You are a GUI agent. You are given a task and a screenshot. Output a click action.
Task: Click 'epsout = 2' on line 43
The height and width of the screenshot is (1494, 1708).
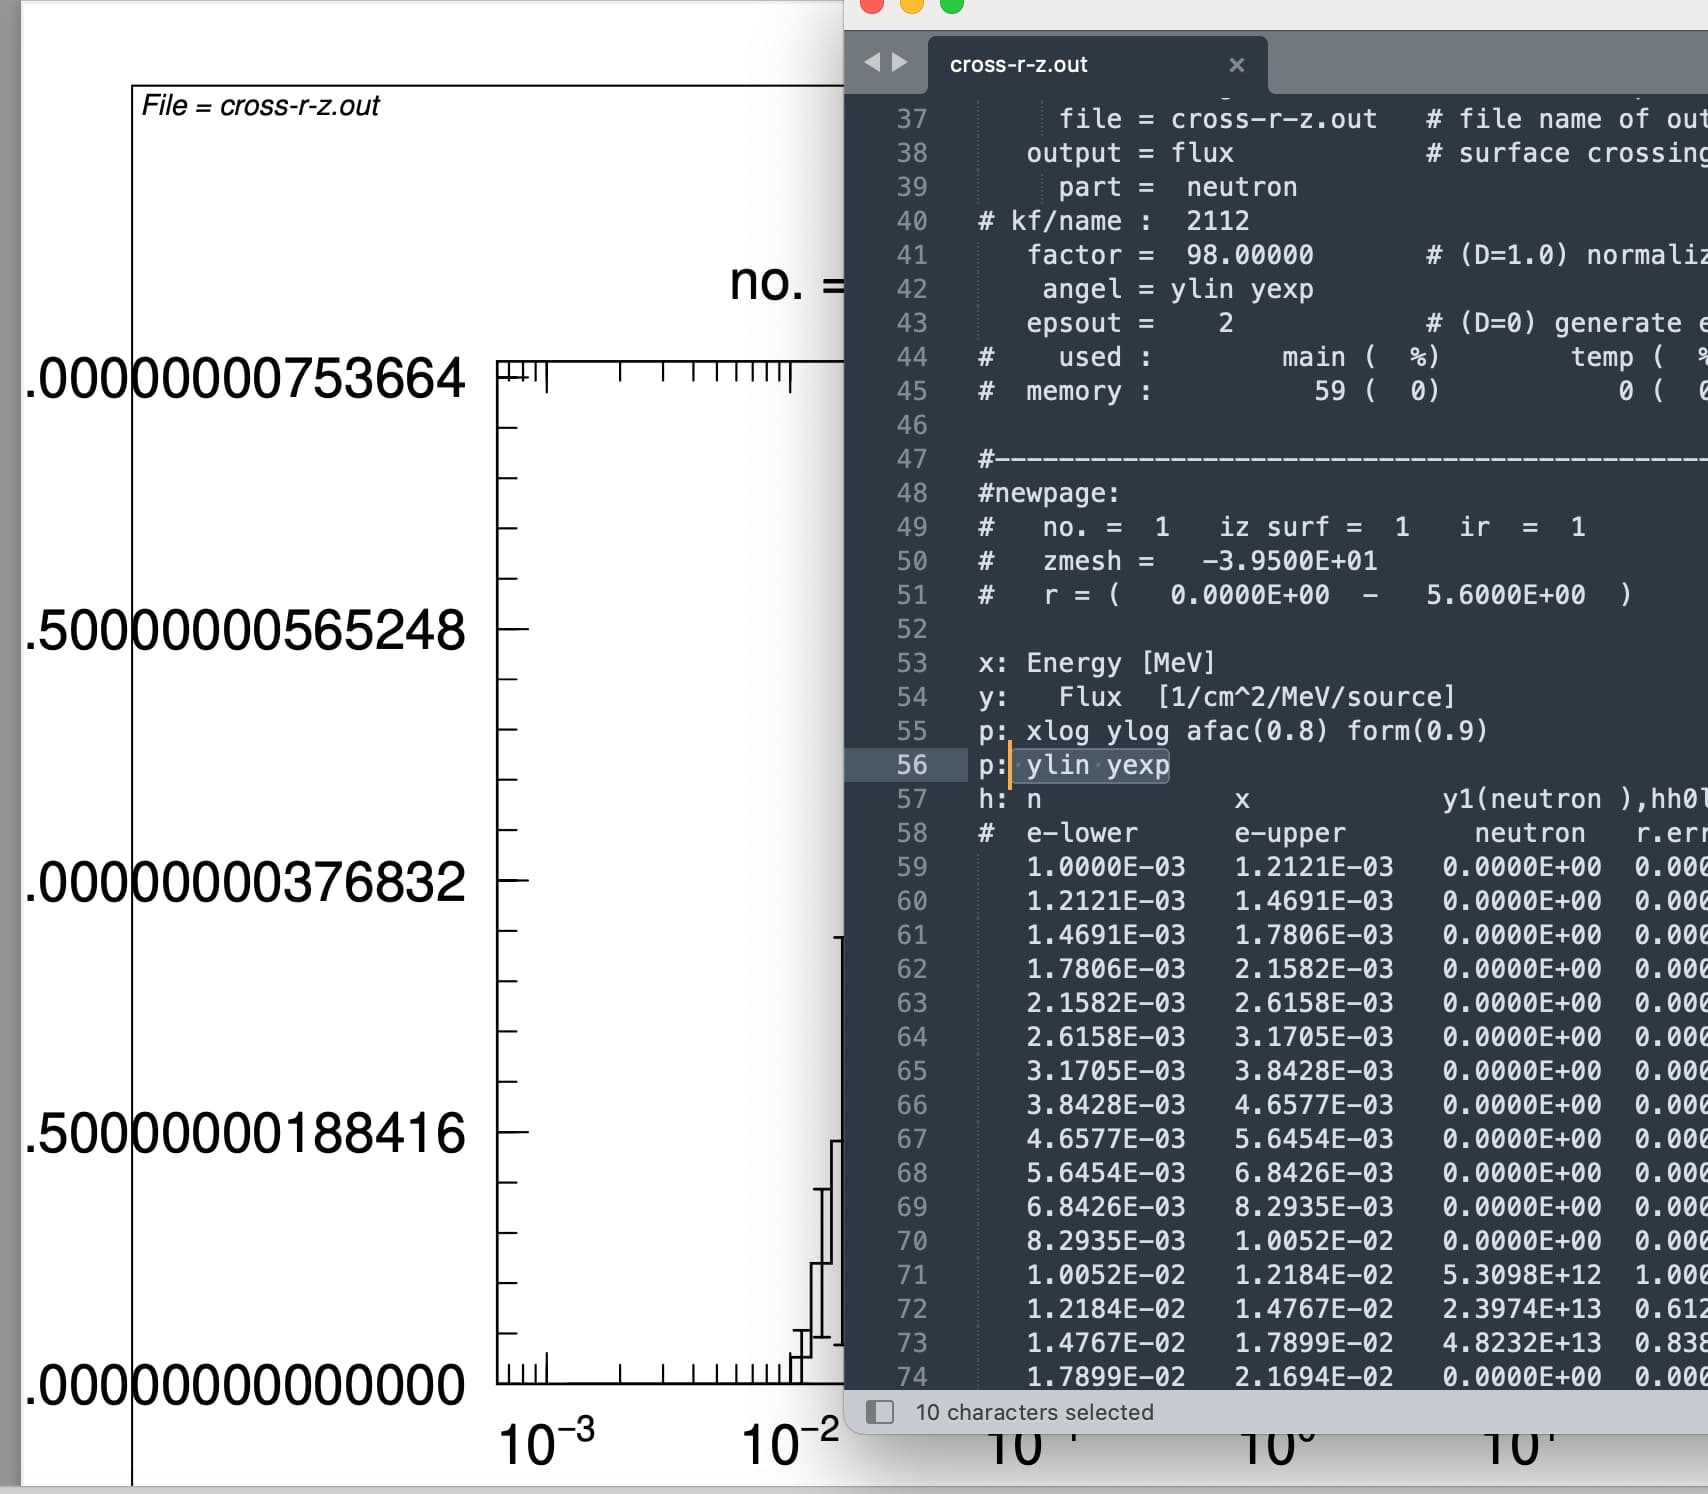tap(1130, 323)
